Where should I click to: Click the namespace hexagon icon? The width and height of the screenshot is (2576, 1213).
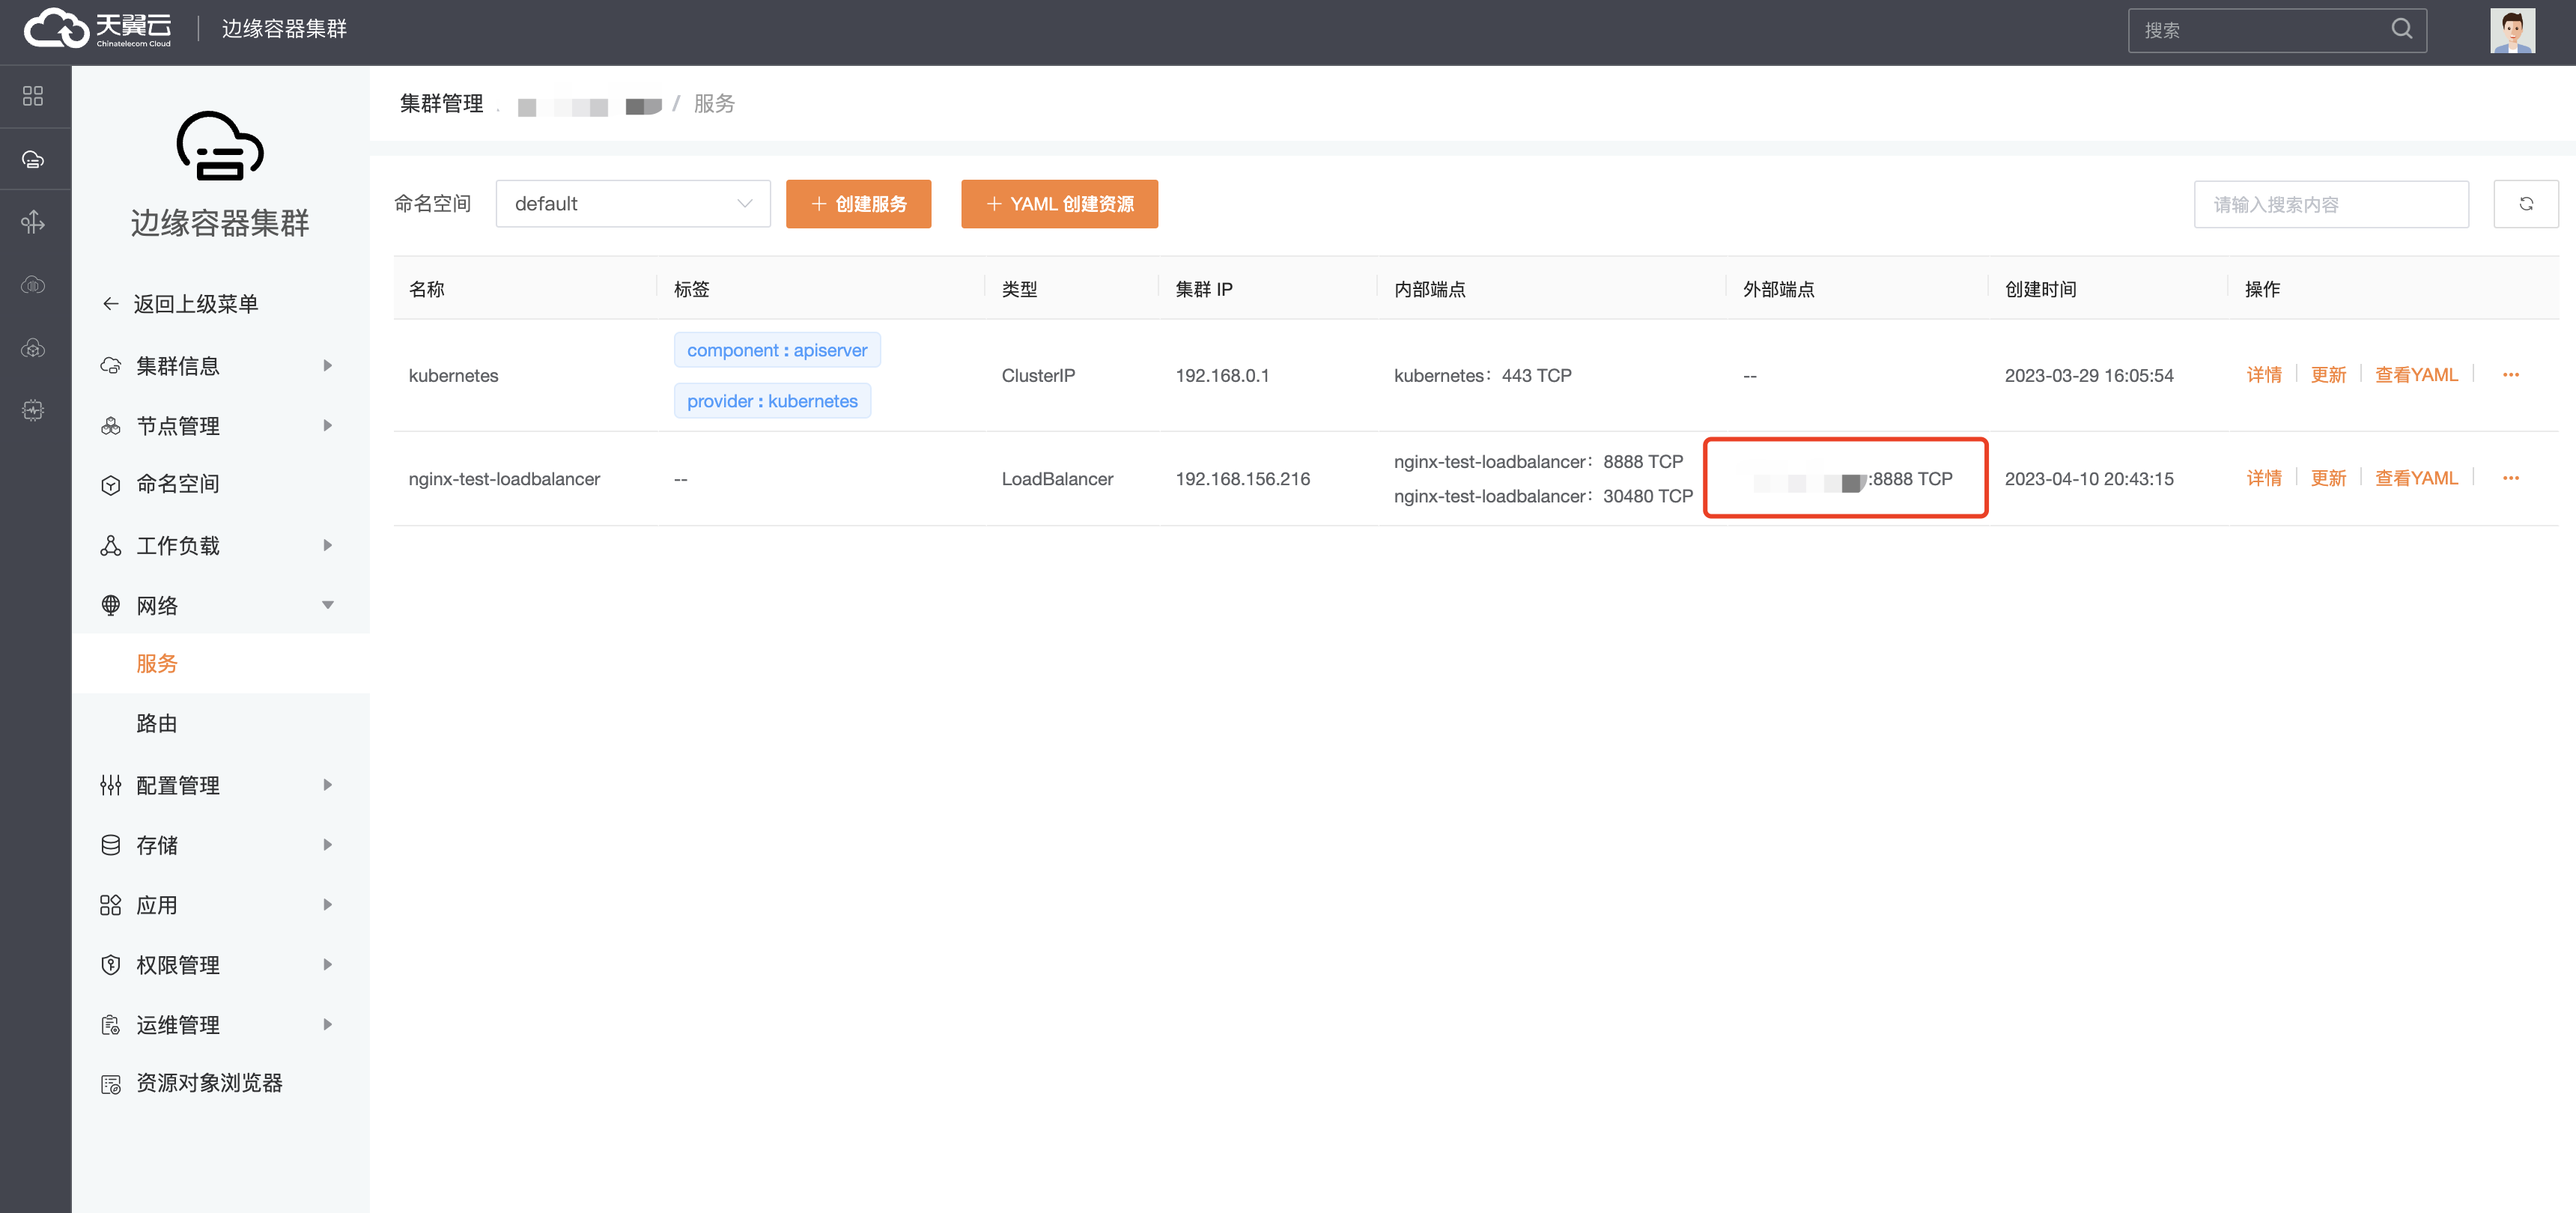click(111, 485)
